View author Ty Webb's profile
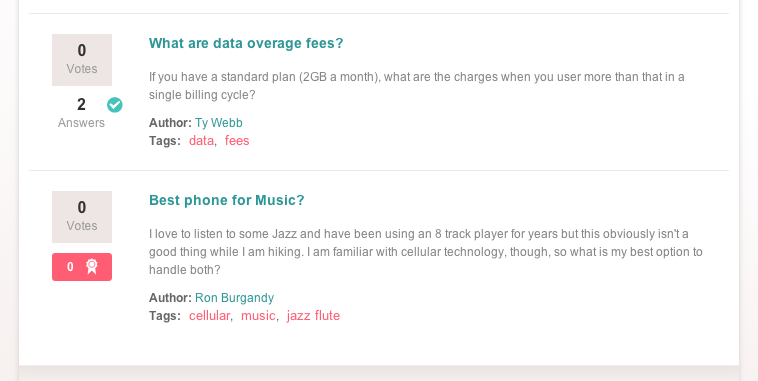This screenshot has width=758, height=381. [x=219, y=123]
